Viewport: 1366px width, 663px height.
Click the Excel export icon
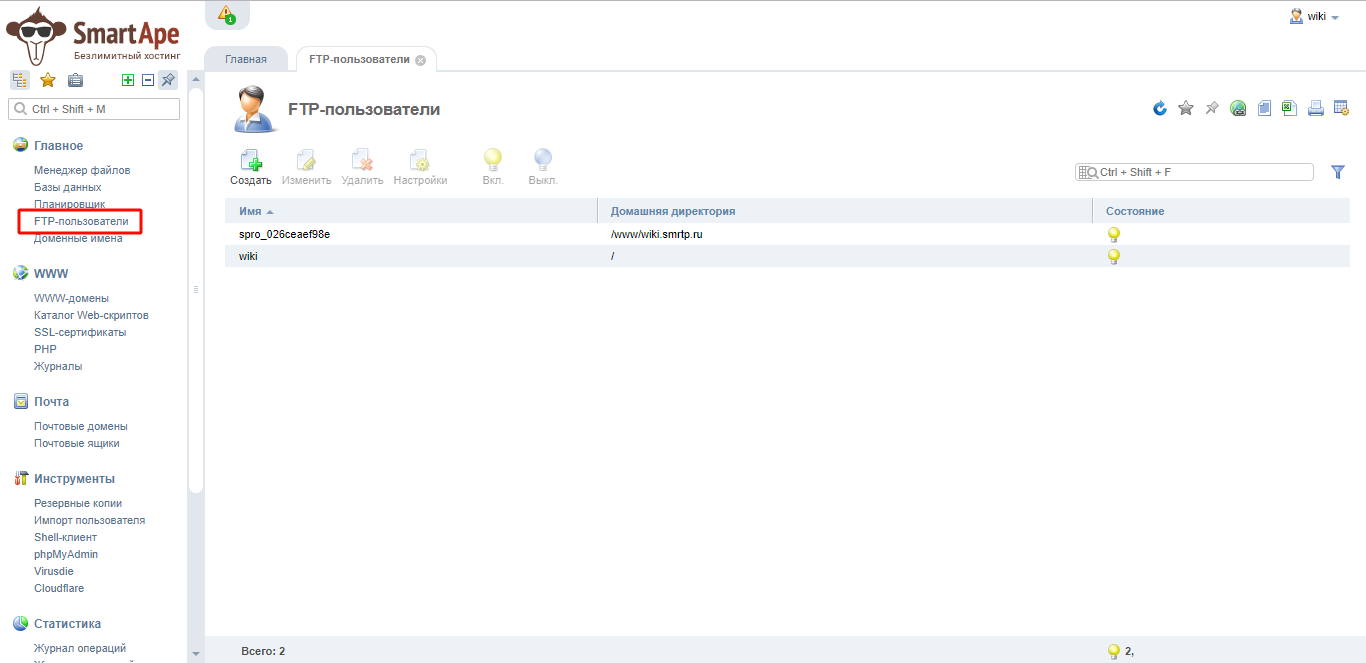click(x=1290, y=108)
